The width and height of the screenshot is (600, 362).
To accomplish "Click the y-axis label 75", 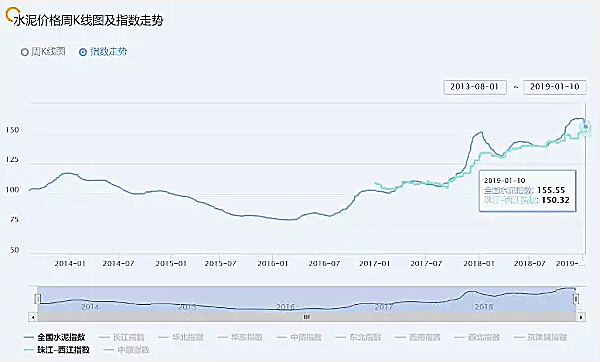I will (14, 220).
